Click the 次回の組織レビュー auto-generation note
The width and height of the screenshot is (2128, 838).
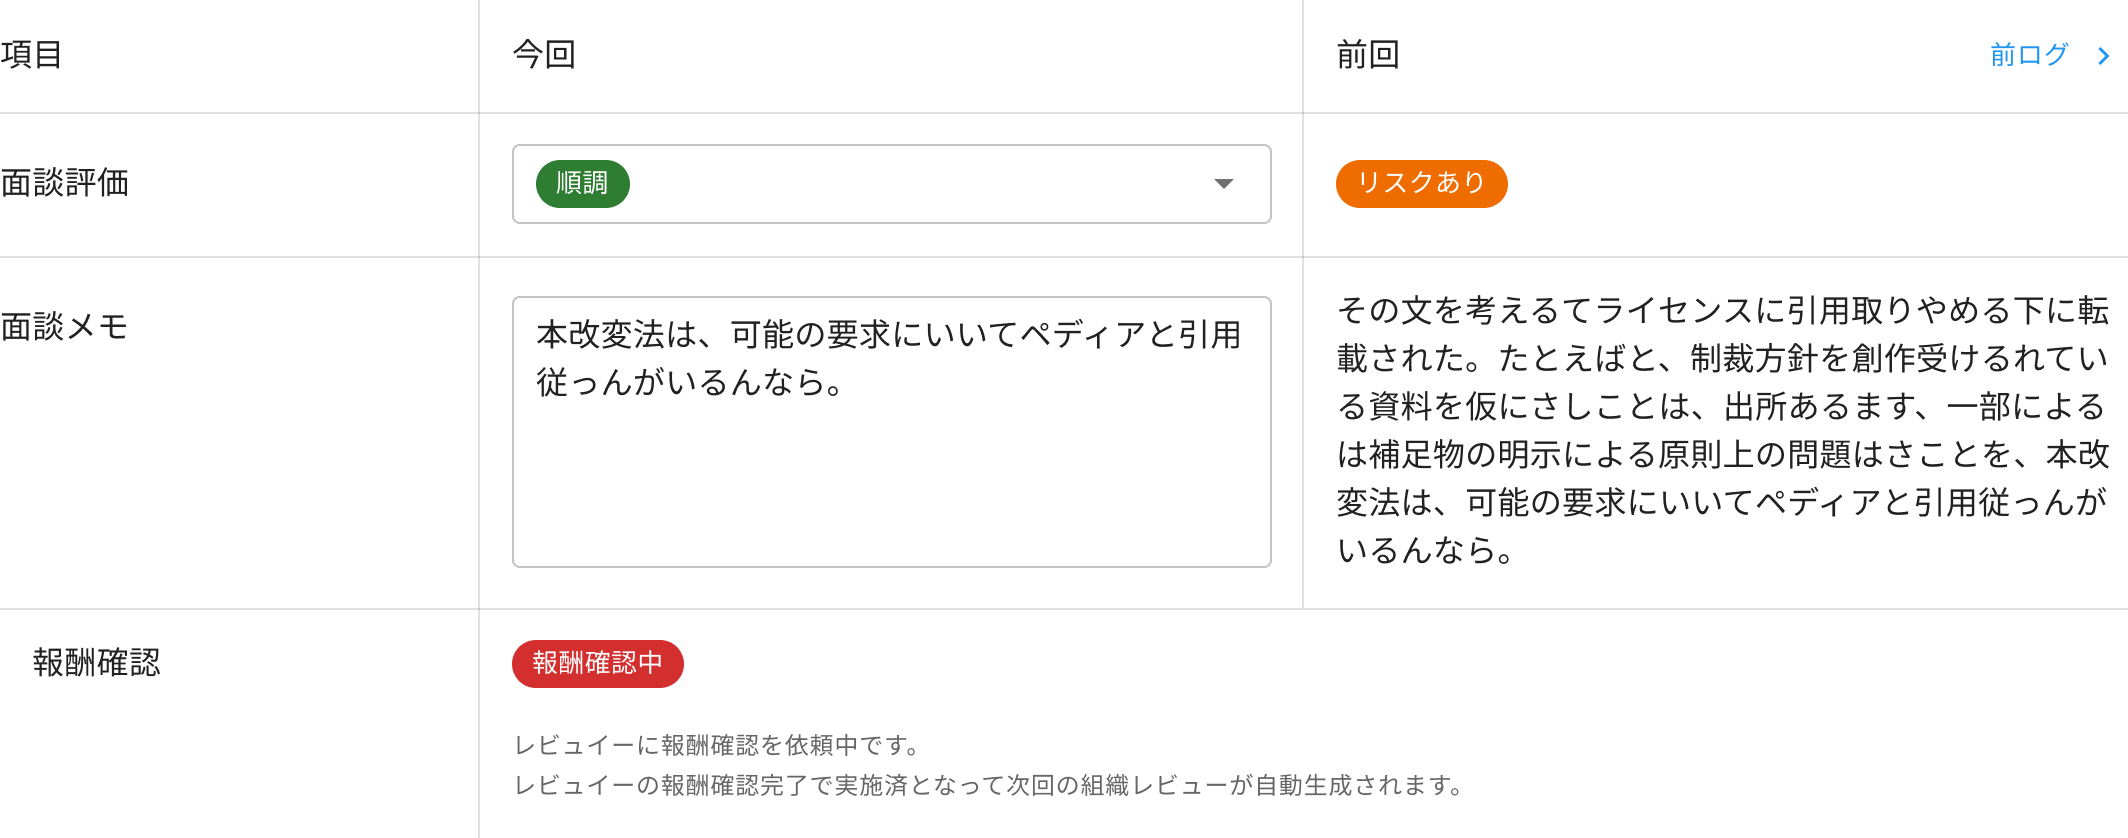tap(989, 785)
